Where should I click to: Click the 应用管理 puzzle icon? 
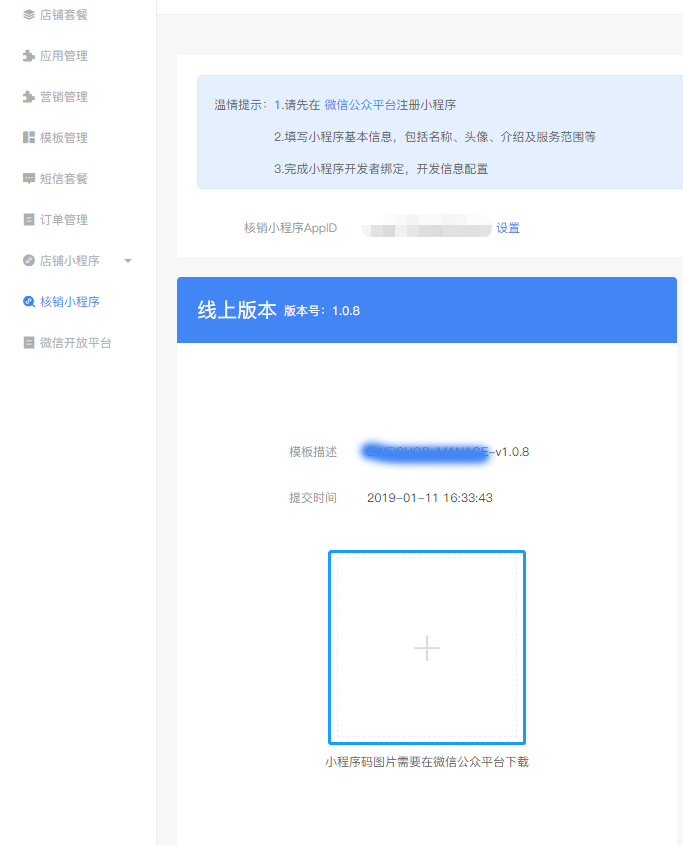coord(29,56)
